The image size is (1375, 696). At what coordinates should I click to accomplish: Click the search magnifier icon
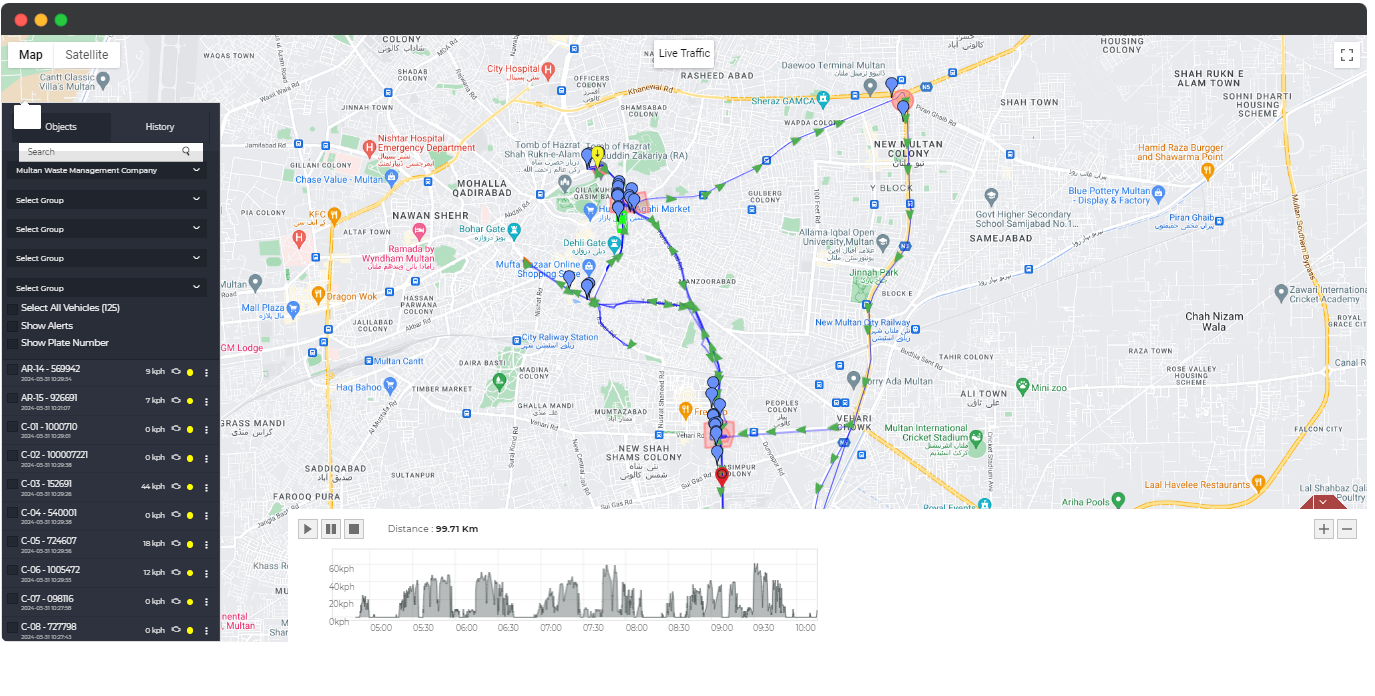186,152
